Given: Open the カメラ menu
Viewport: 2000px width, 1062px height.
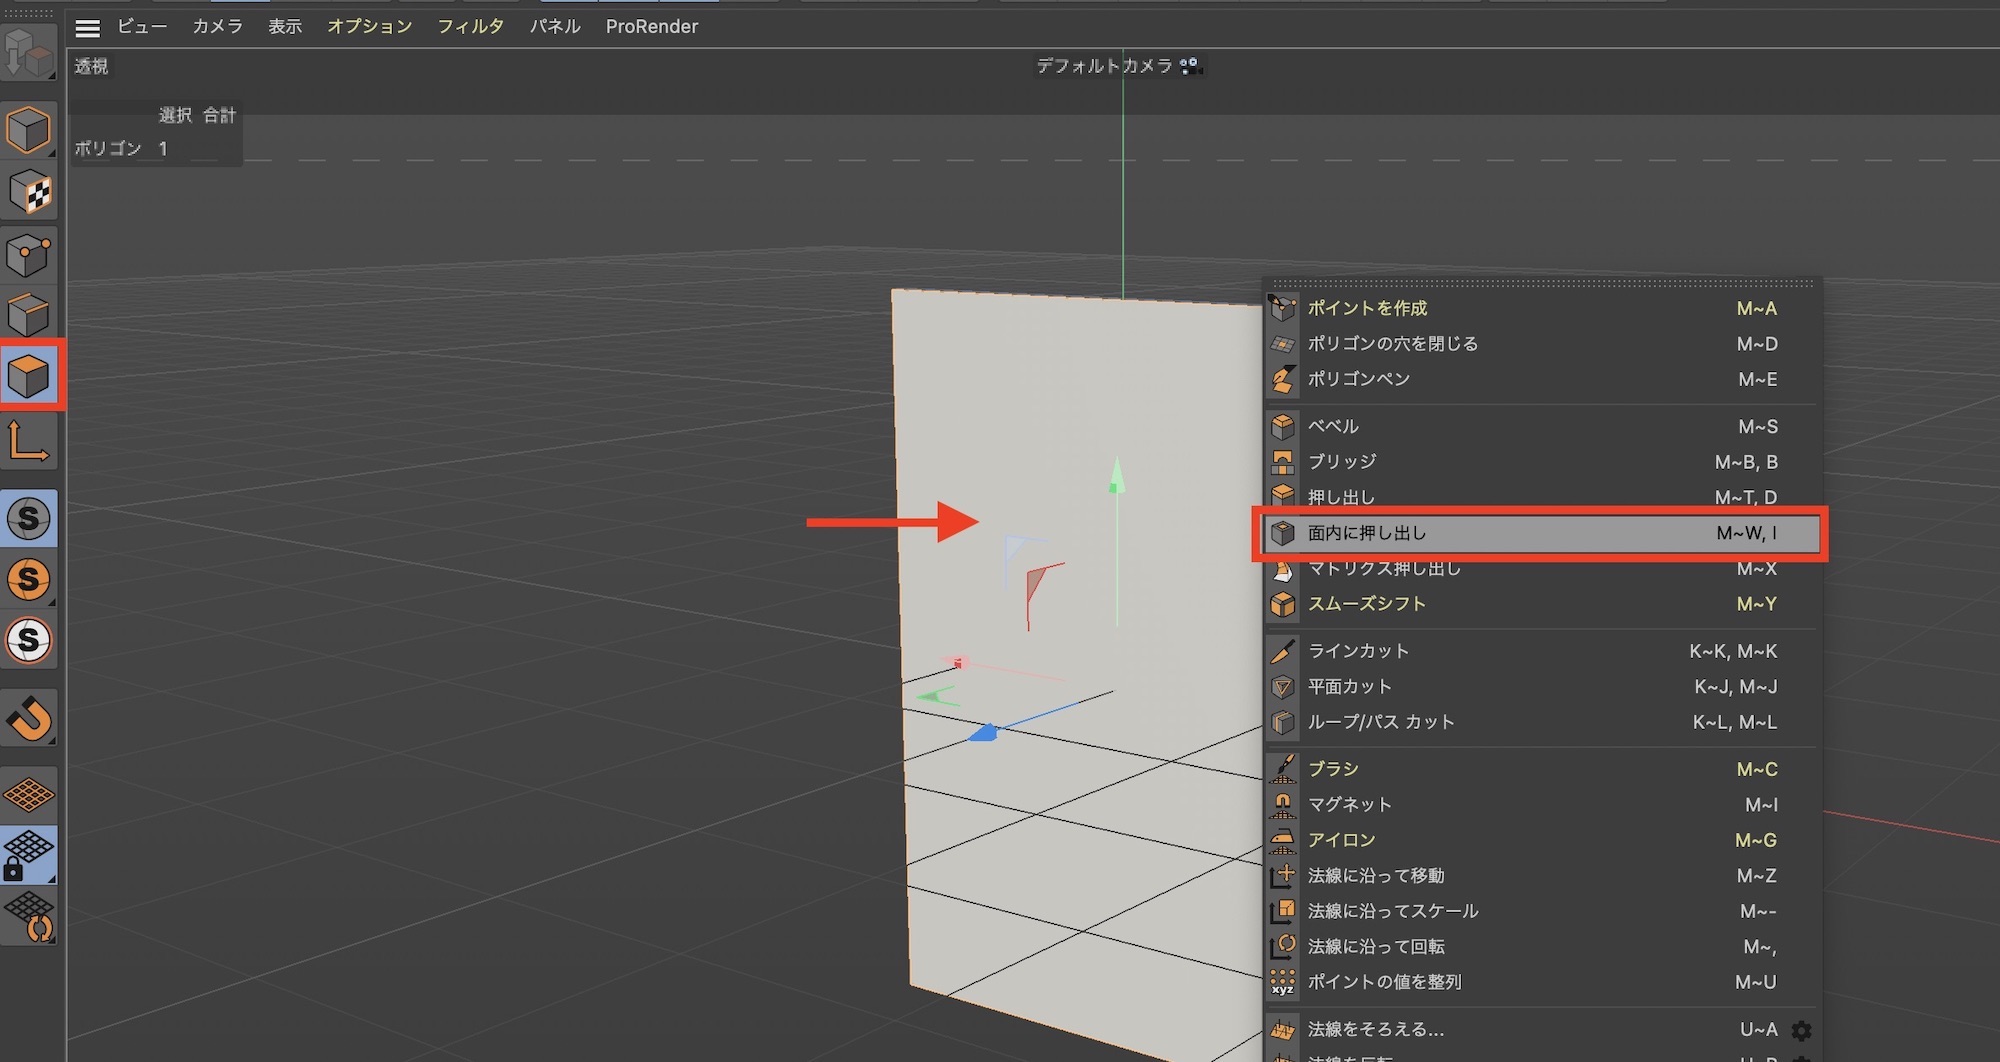Looking at the screenshot, I should (x=217, y=27).
